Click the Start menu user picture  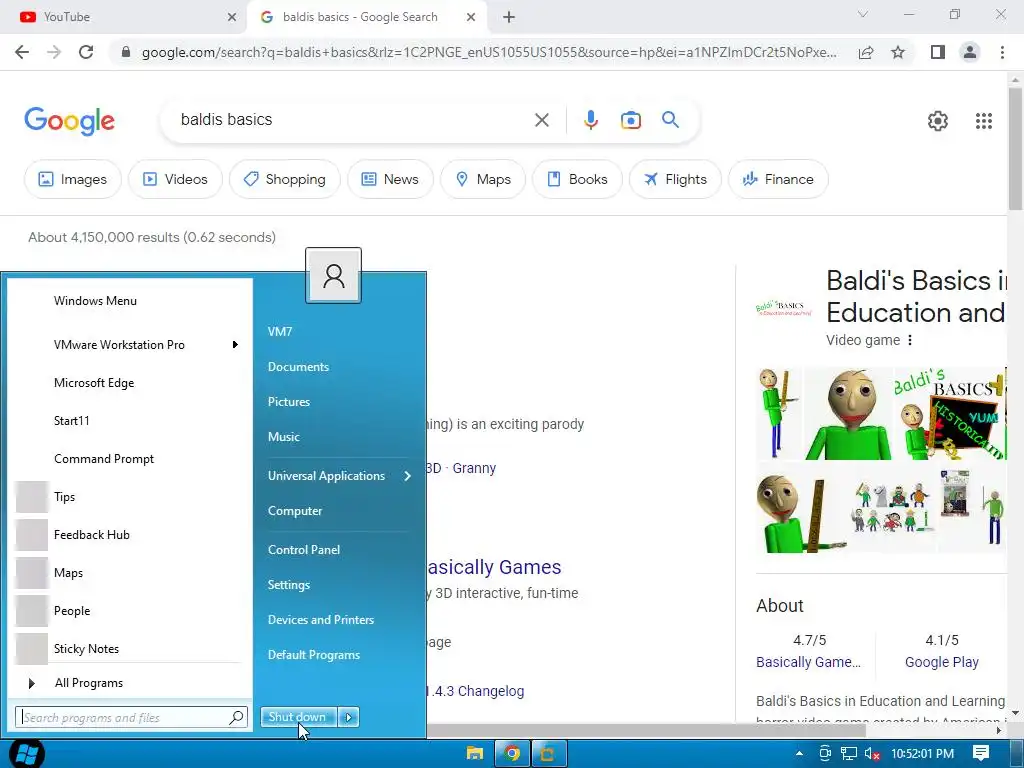click(x=333, y=276)
